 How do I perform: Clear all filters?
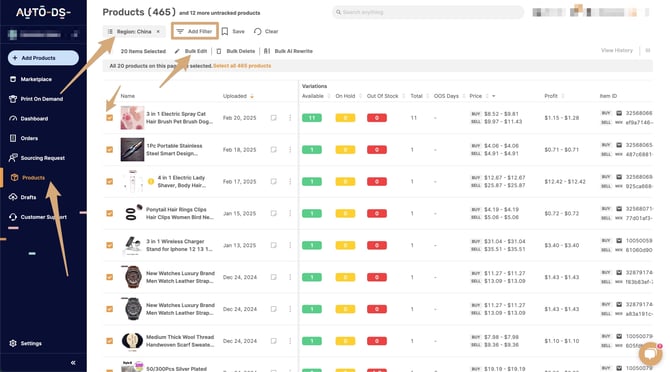(x=266, y=31)
